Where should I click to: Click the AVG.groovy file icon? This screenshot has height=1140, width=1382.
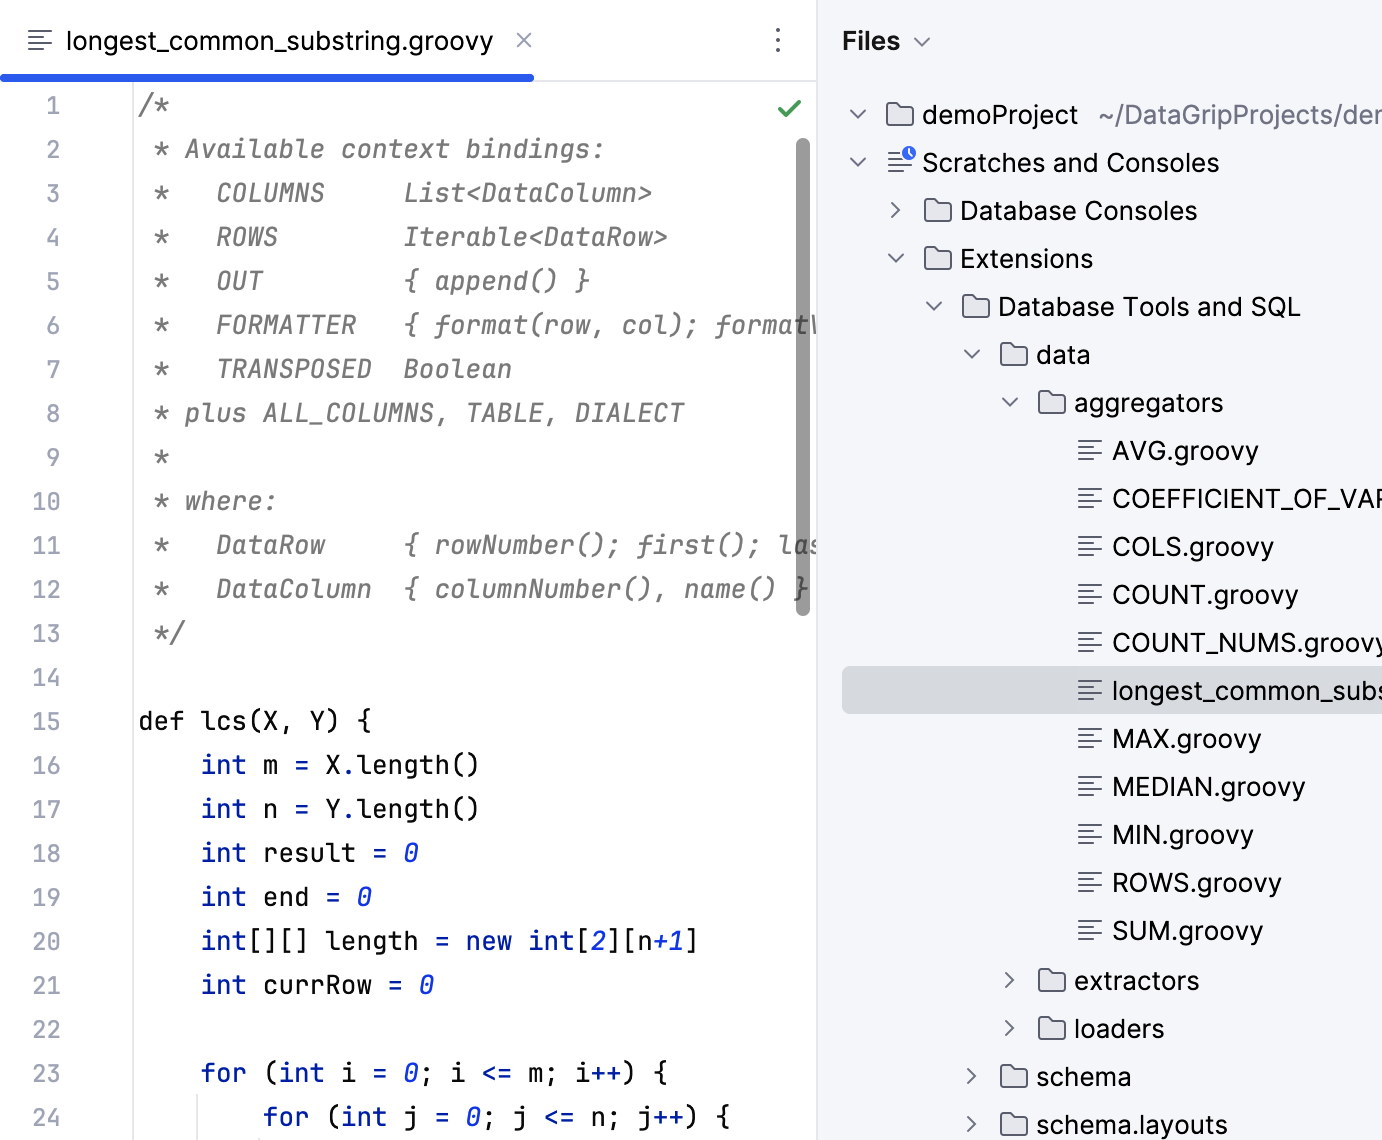(1089, 450)
